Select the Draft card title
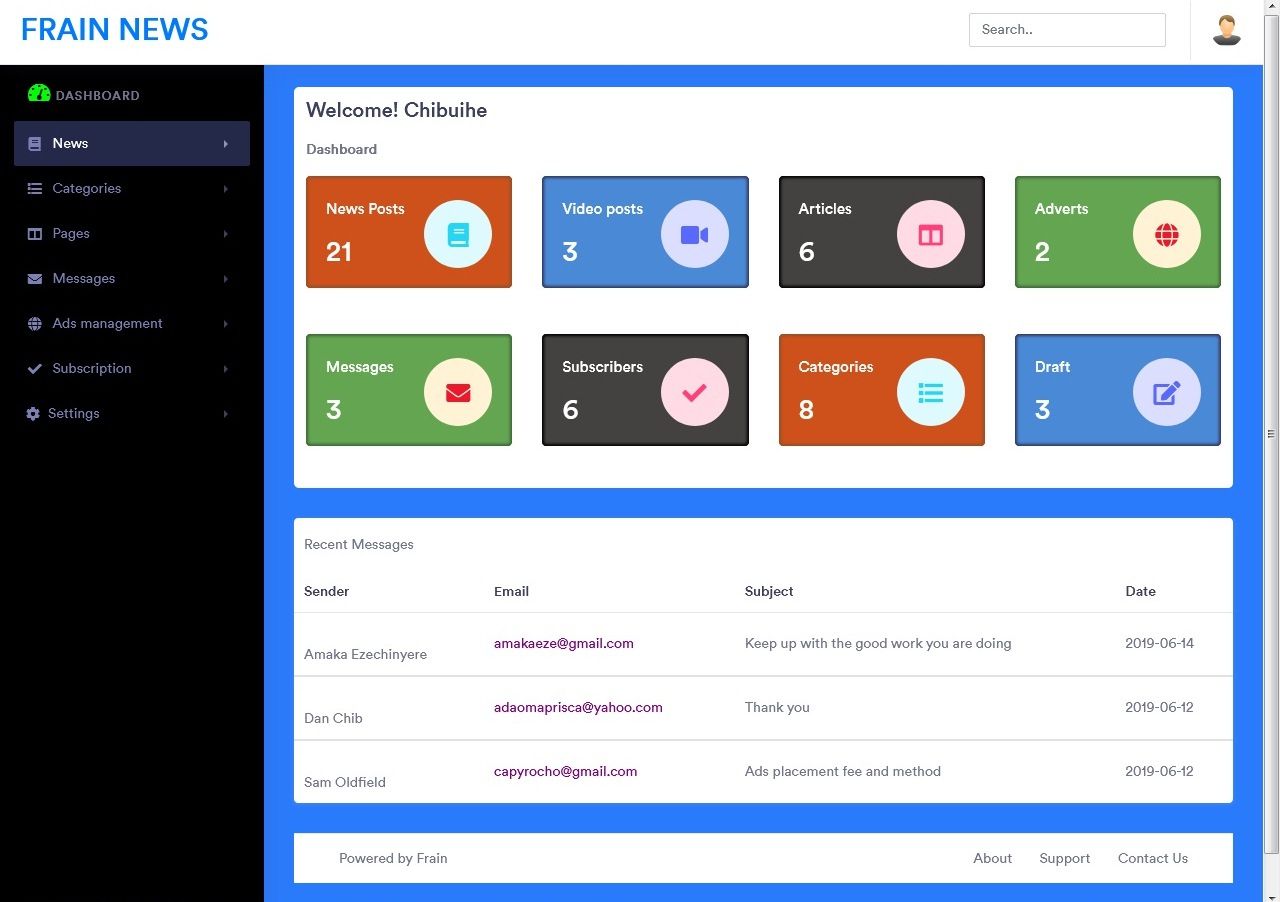Image resolution: width=1280 pixels, height=902 pixels. (1052, 367)
